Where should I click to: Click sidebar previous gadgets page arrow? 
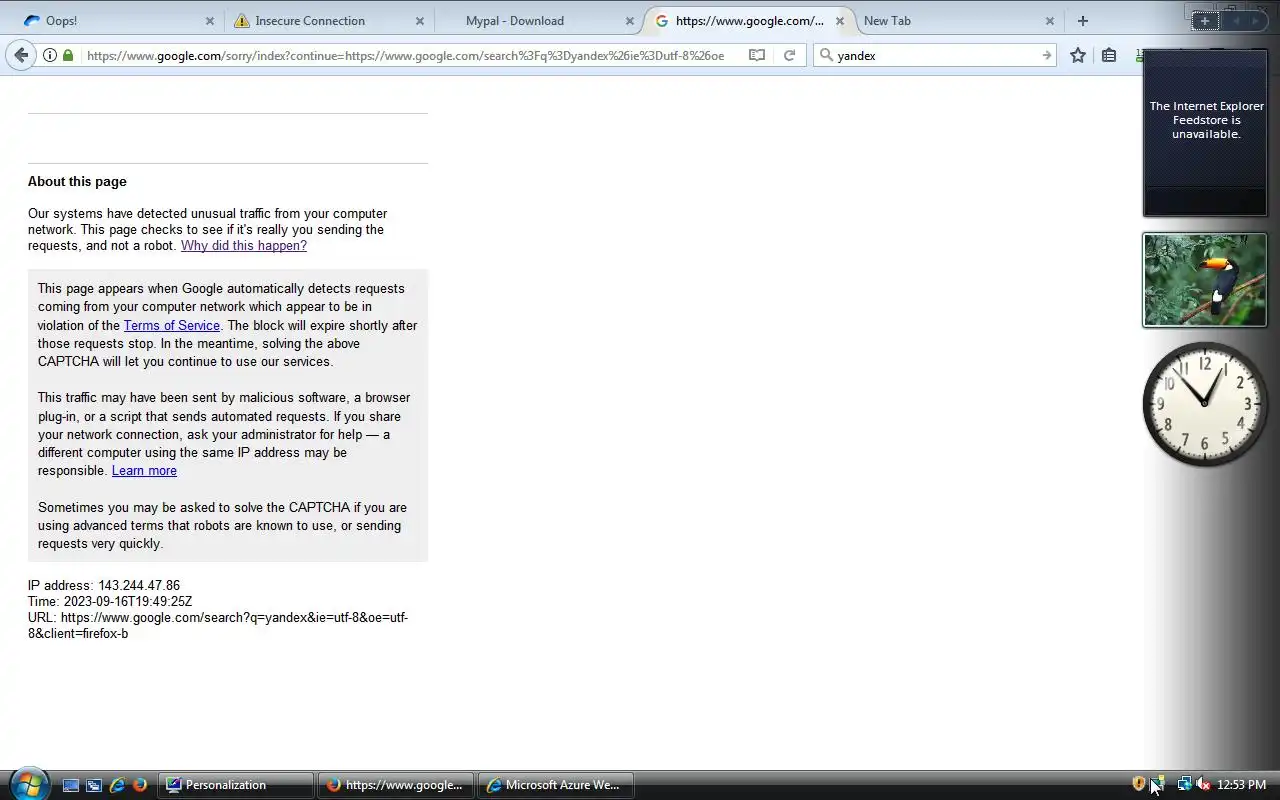coord(1236,21)
